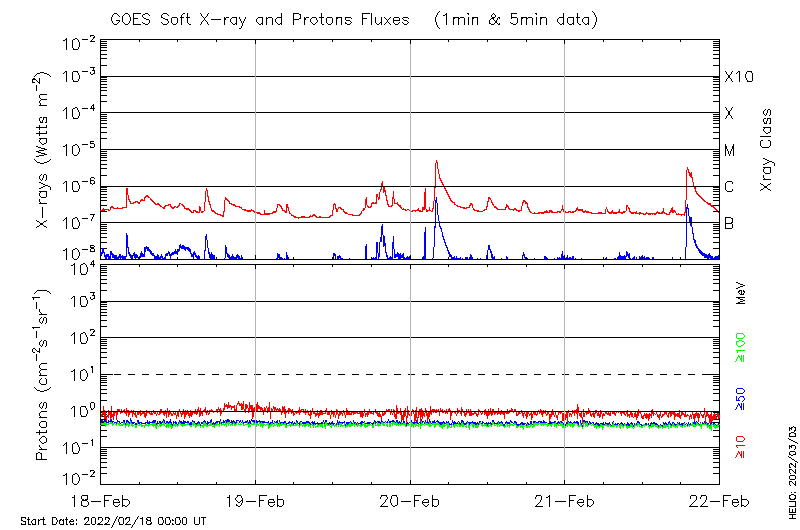
Task: Click the tallest red X-ray peak after 20-Feb
Action: (x=436, y=162)
